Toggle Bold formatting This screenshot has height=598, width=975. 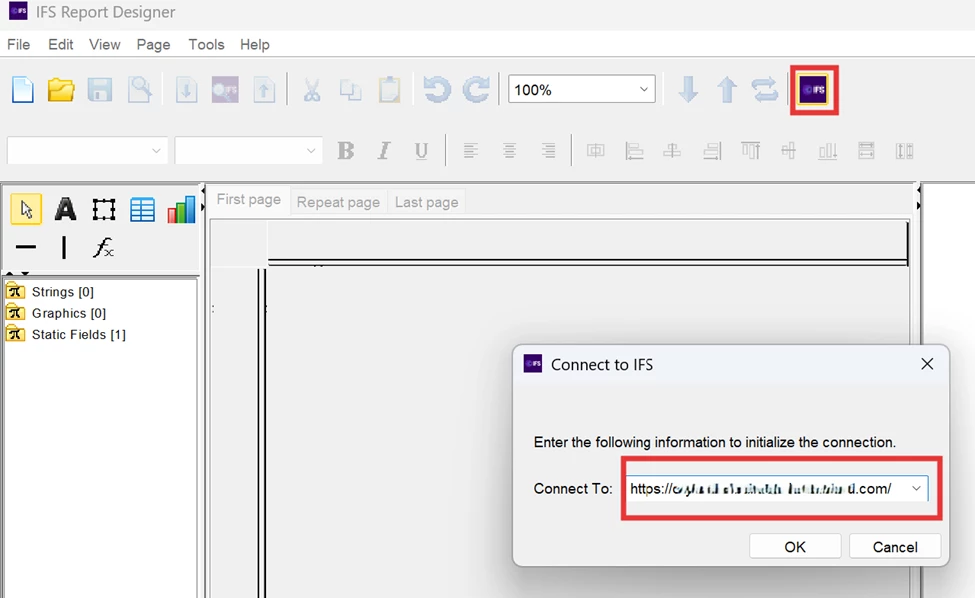[x=346, y=150]
